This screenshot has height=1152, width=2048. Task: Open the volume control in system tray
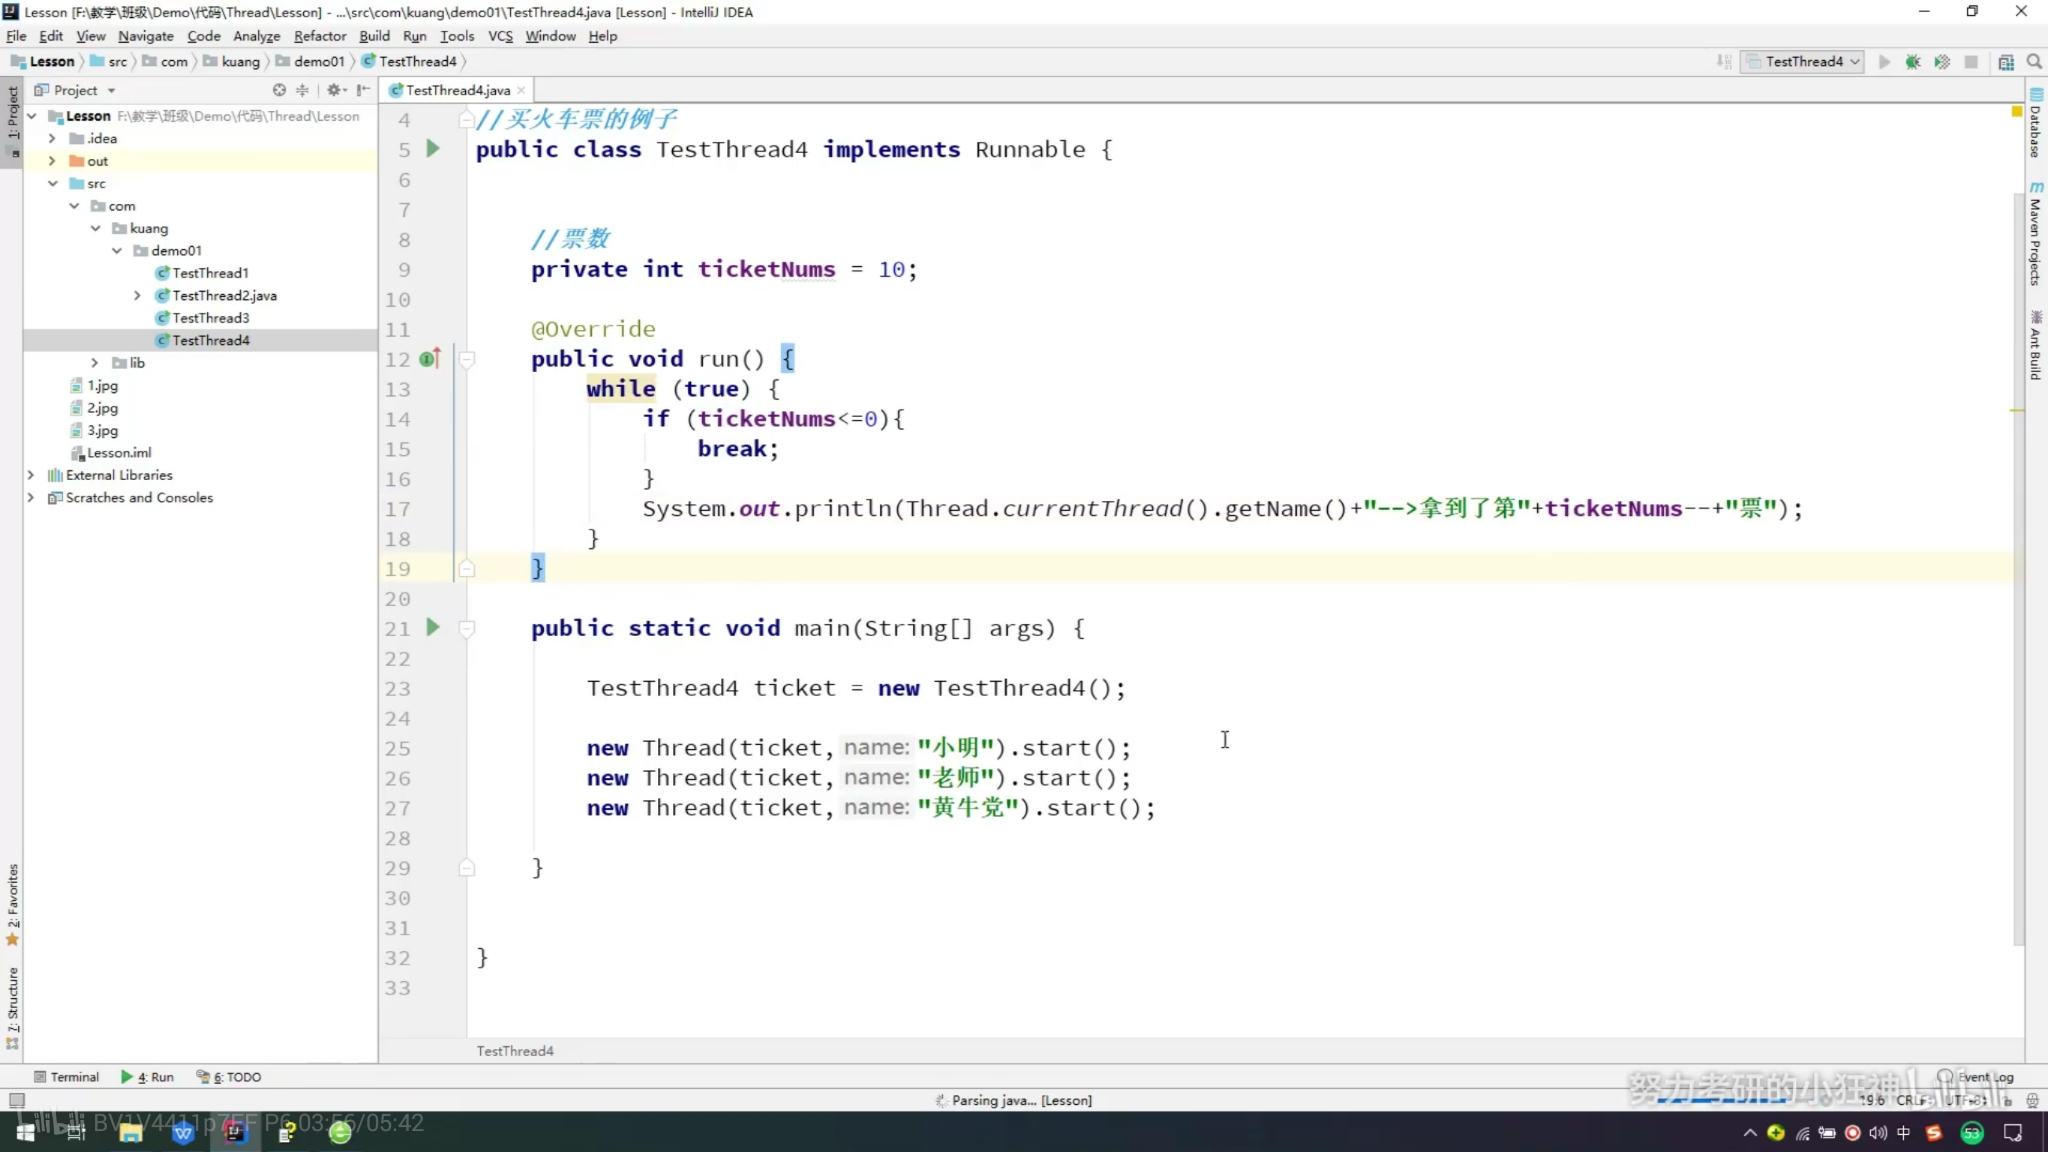(x=1878, y=1133)
